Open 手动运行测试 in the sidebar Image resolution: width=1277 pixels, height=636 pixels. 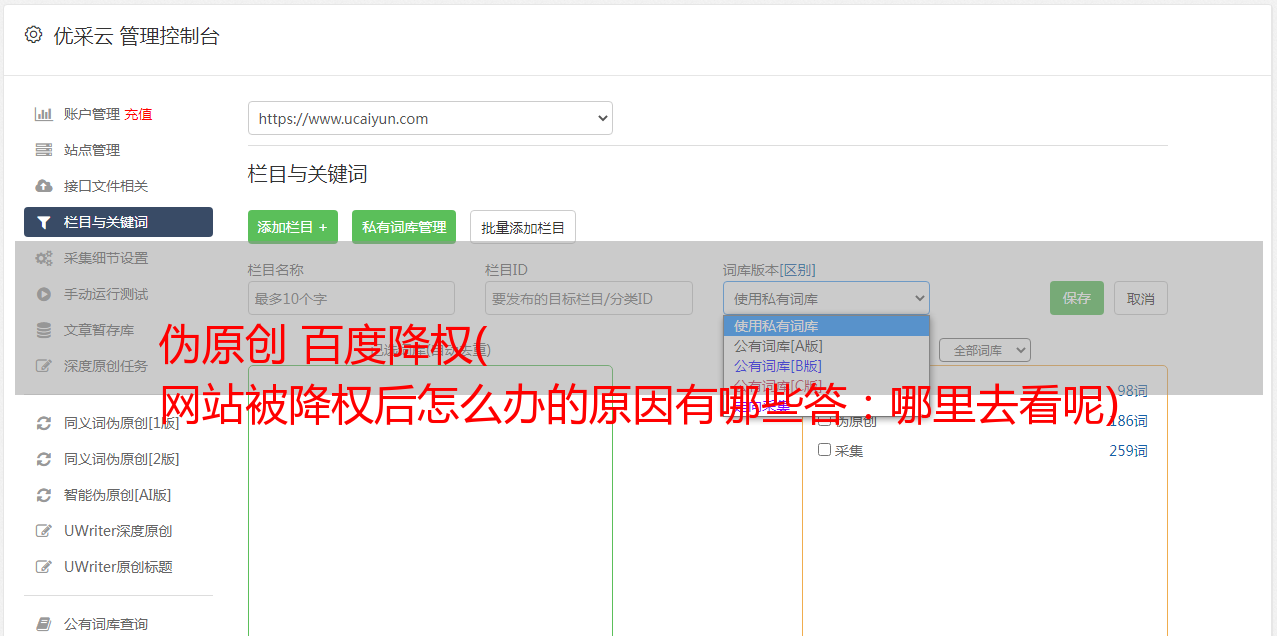[106, 294]
